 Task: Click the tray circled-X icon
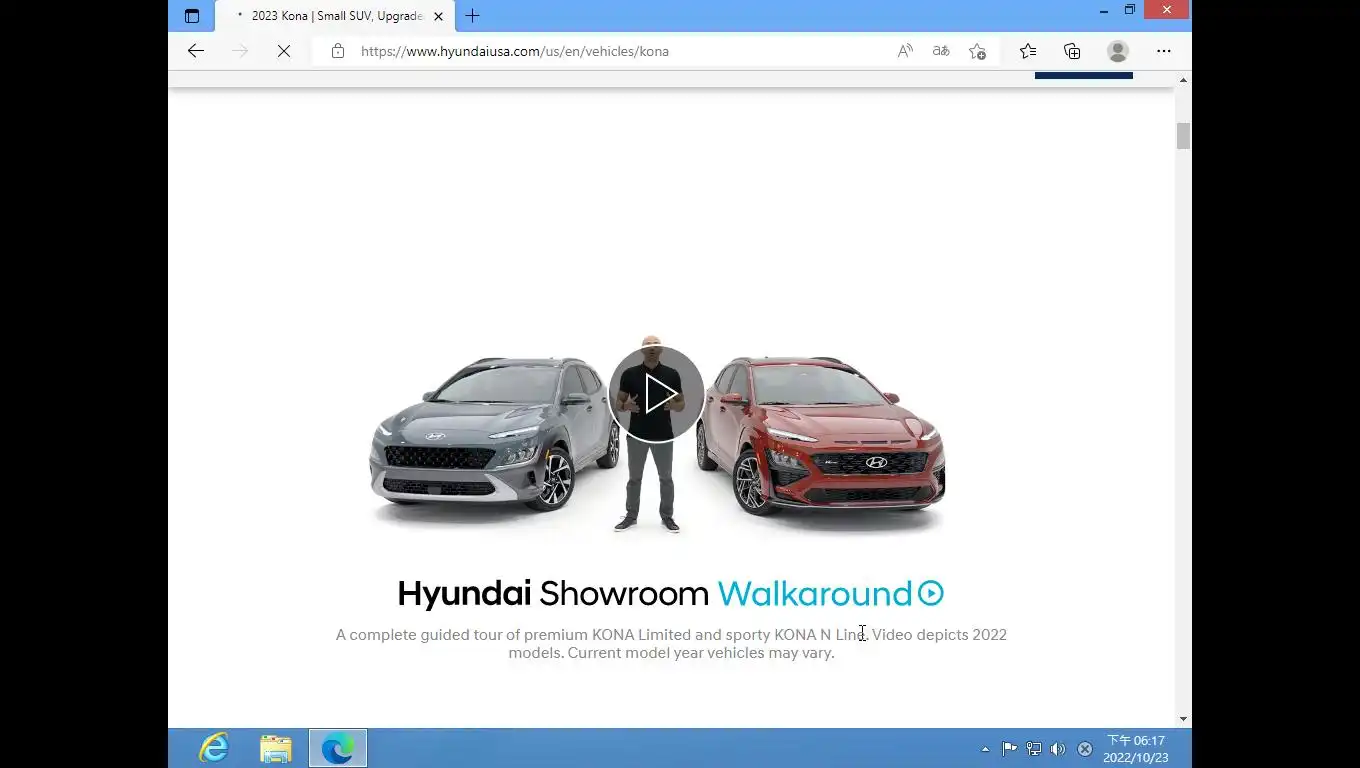1085,749
